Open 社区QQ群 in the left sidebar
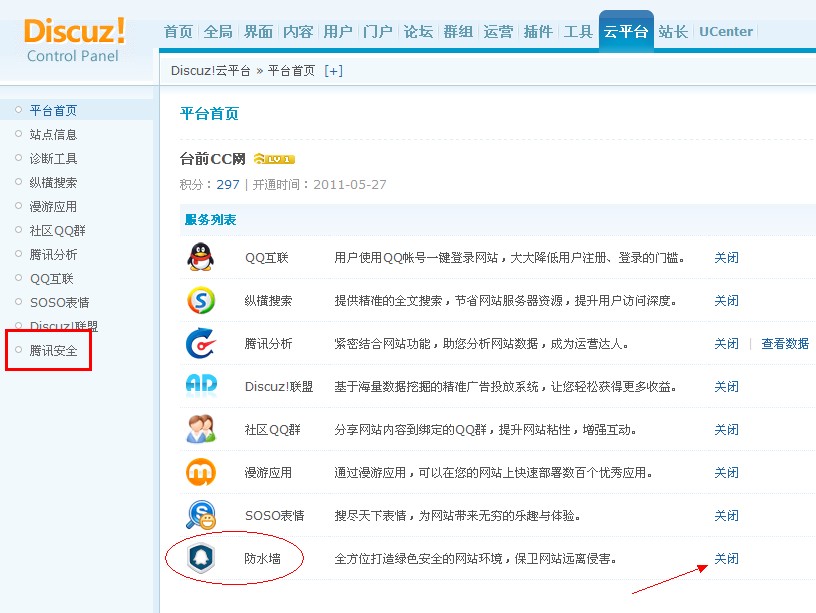The image size is (816, 613). [58, 231]
